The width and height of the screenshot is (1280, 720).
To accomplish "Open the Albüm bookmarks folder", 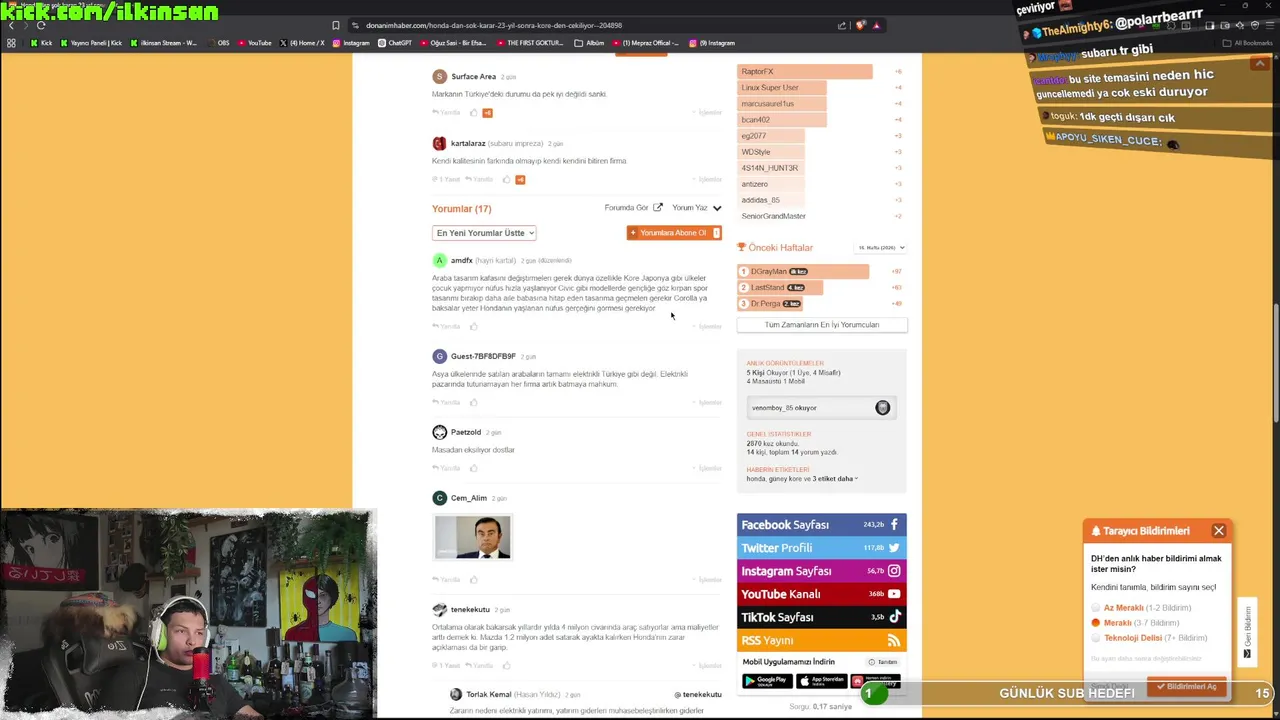I will point(589,43).
